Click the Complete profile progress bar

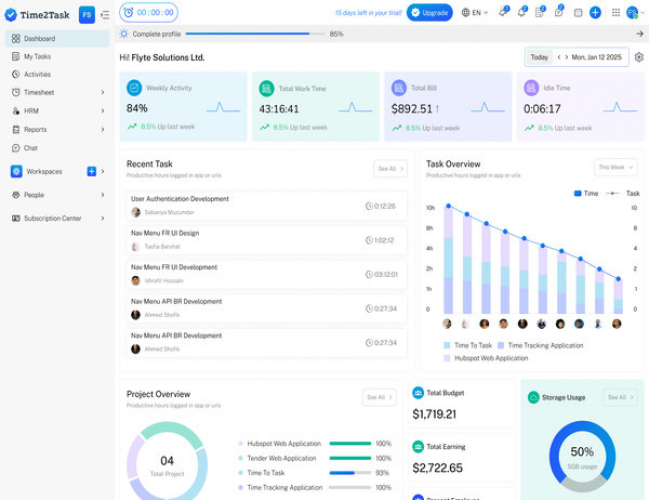pyautogui.click(x=255, y=34)
